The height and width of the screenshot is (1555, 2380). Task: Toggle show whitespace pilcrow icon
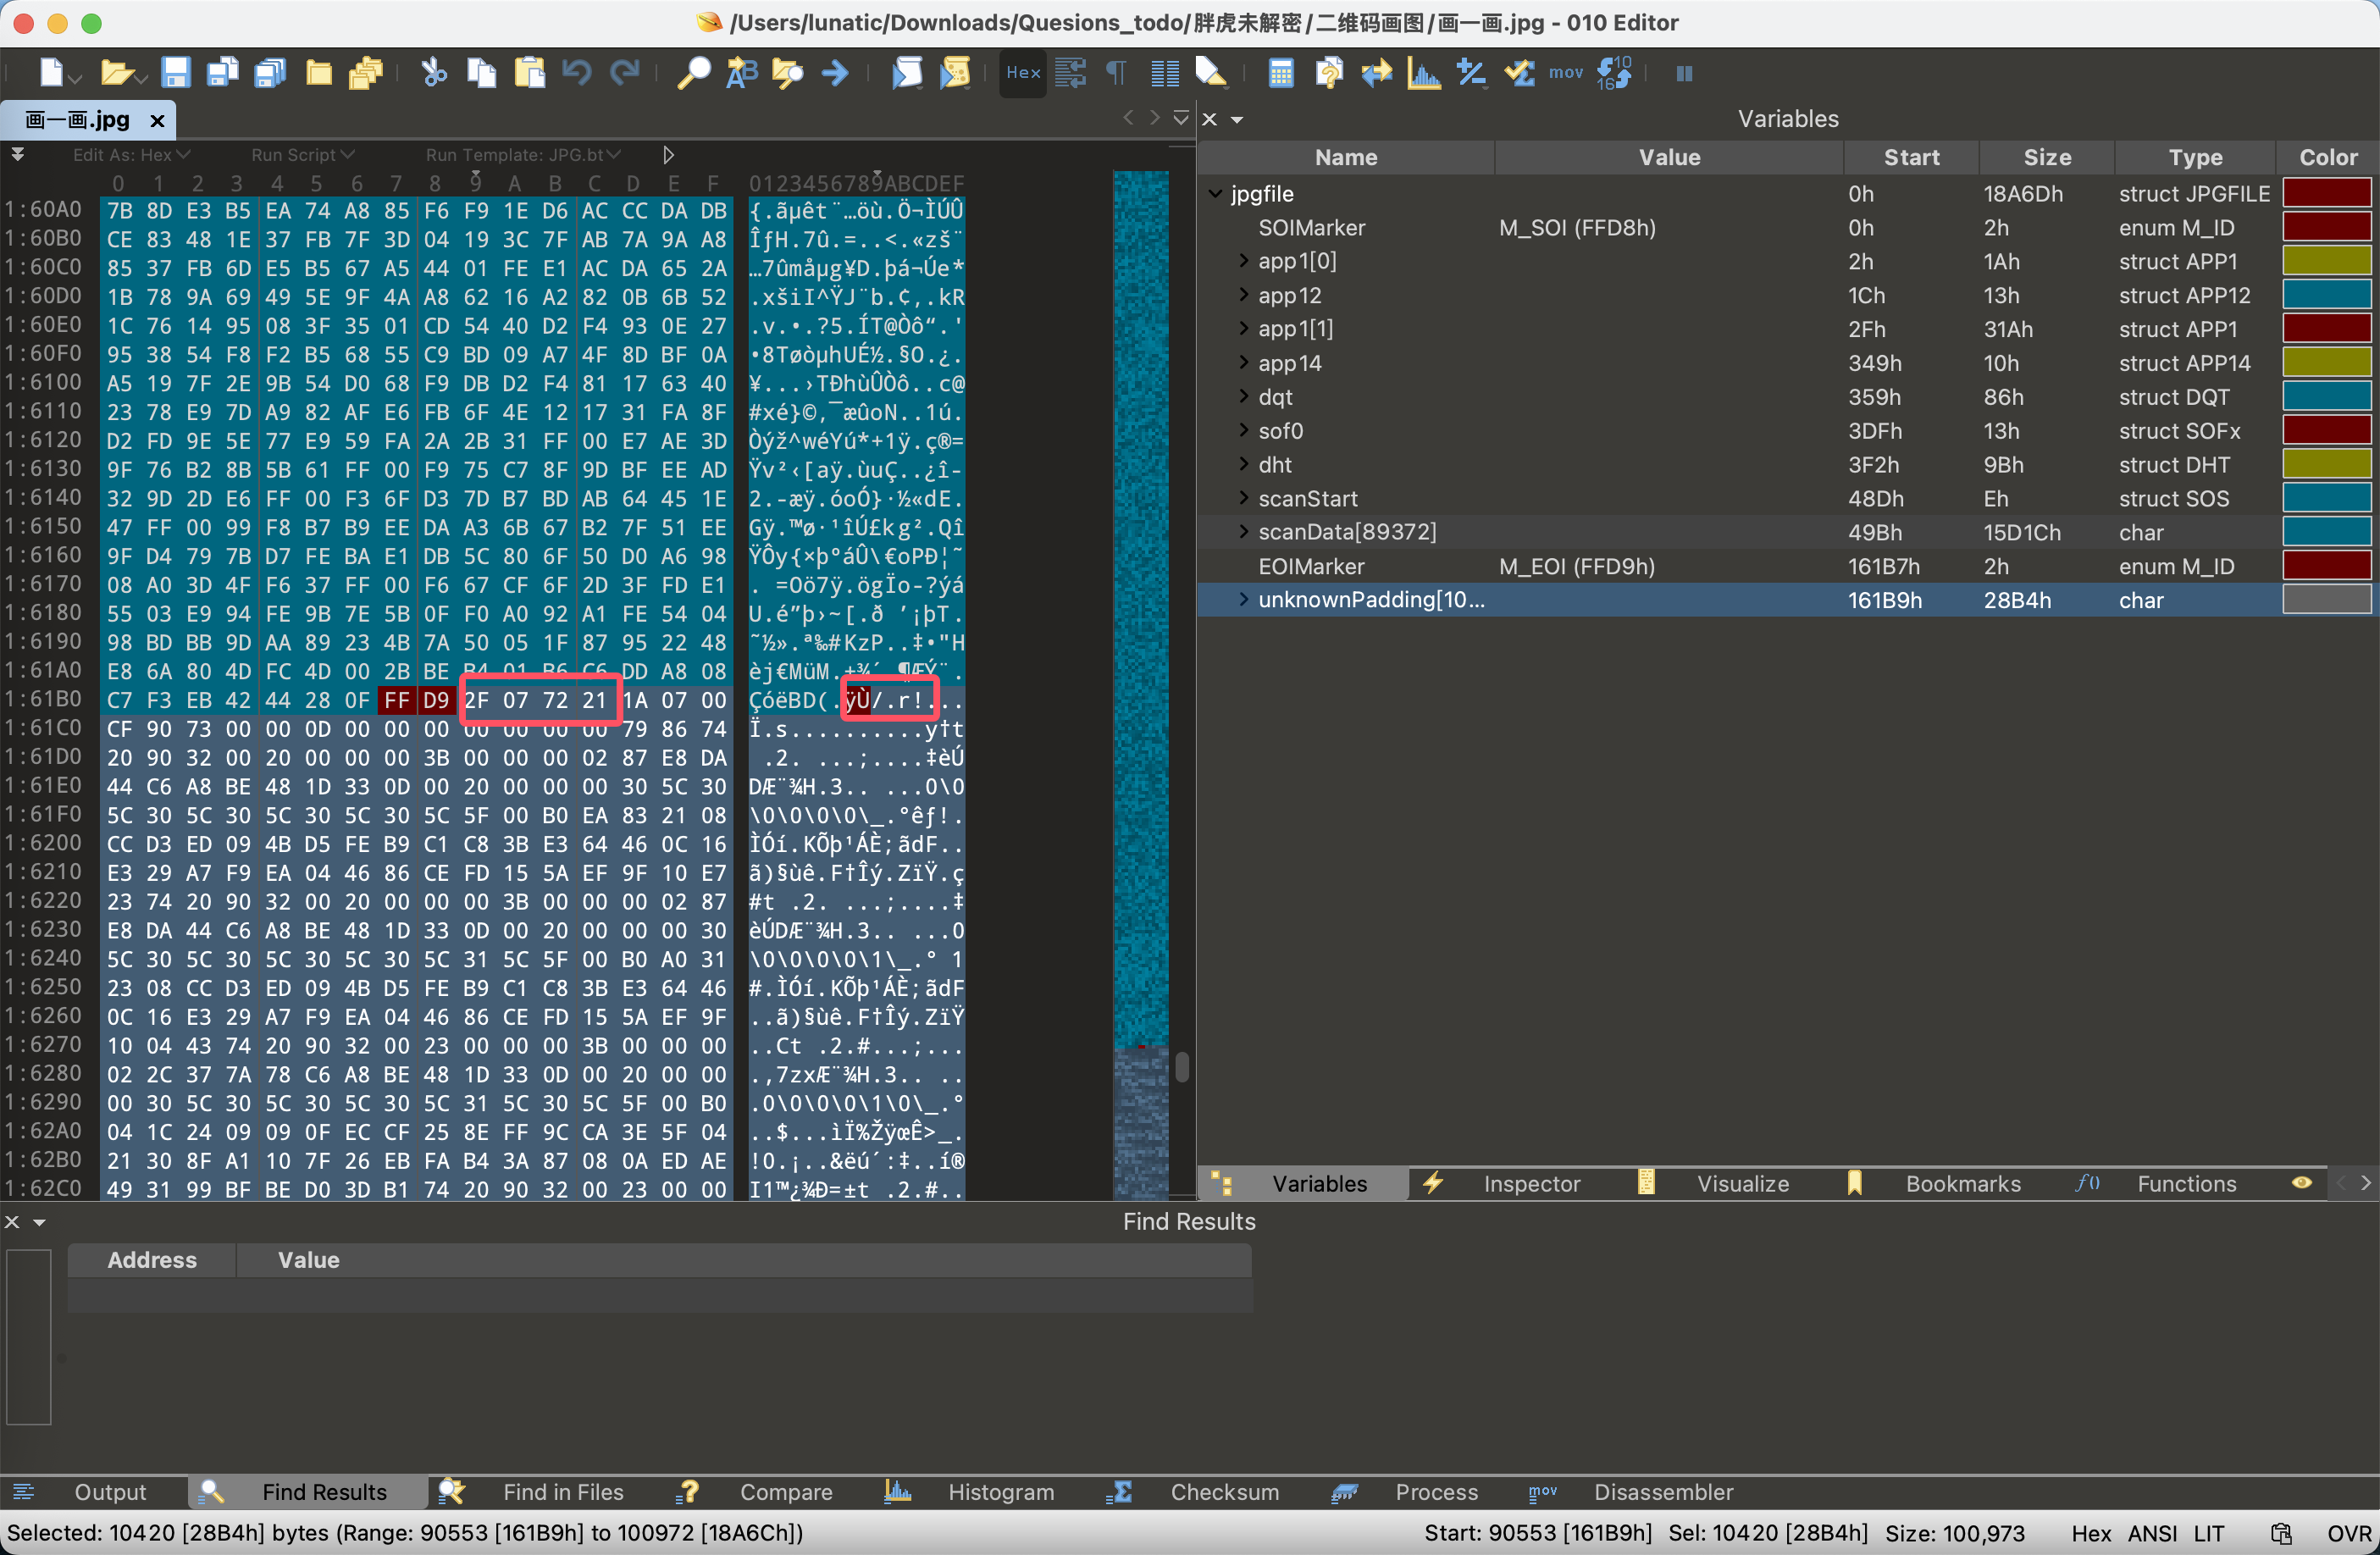1117,73
